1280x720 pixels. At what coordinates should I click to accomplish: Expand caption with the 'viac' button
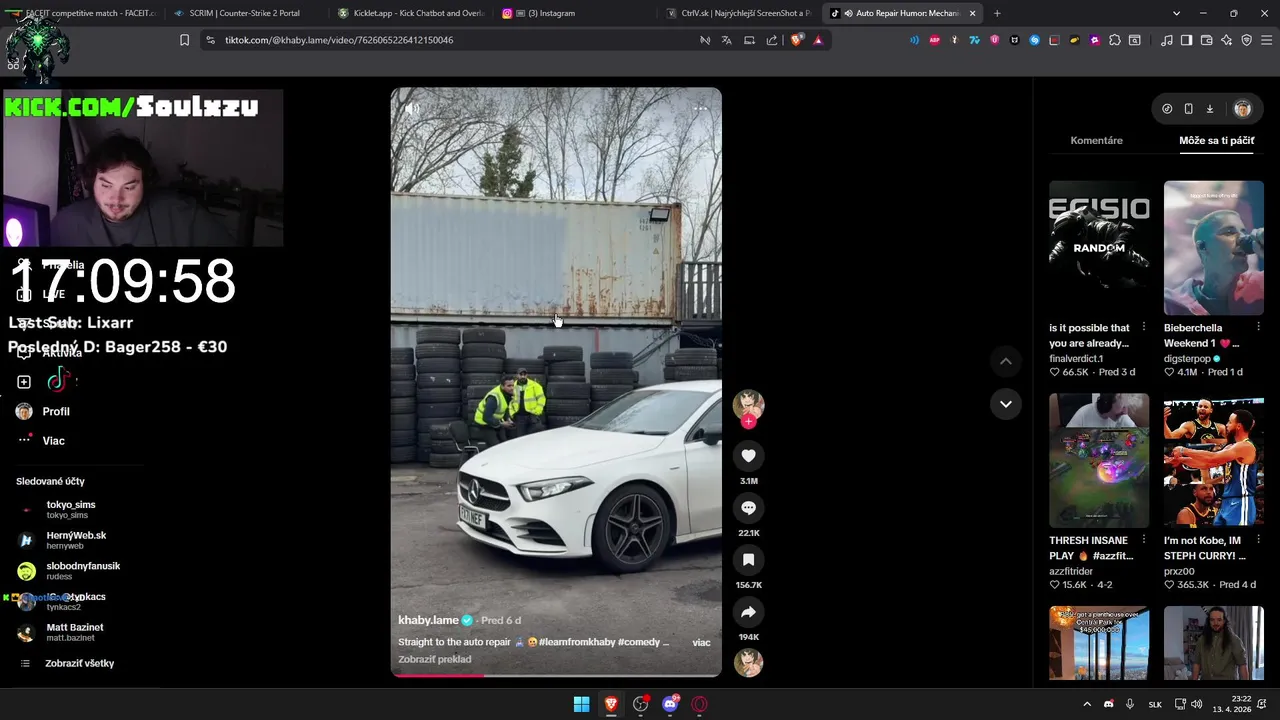click(701, 643)
